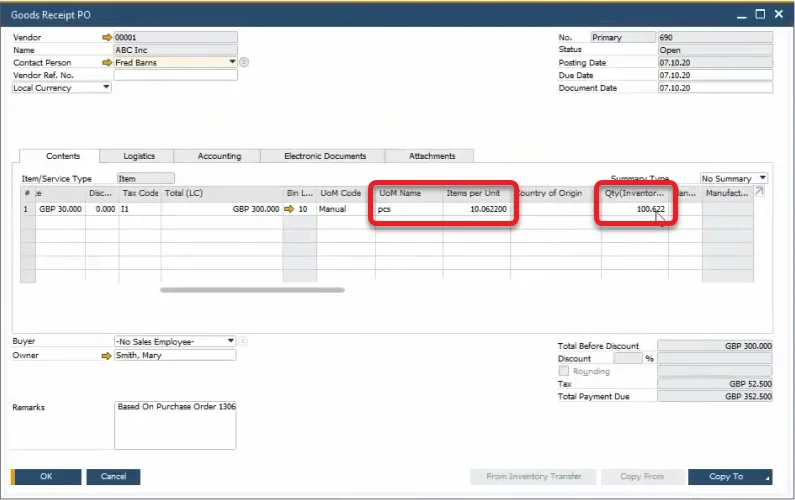
Task: Open the Buyer sales employee dropdown
Action: (x=231, y=341)
